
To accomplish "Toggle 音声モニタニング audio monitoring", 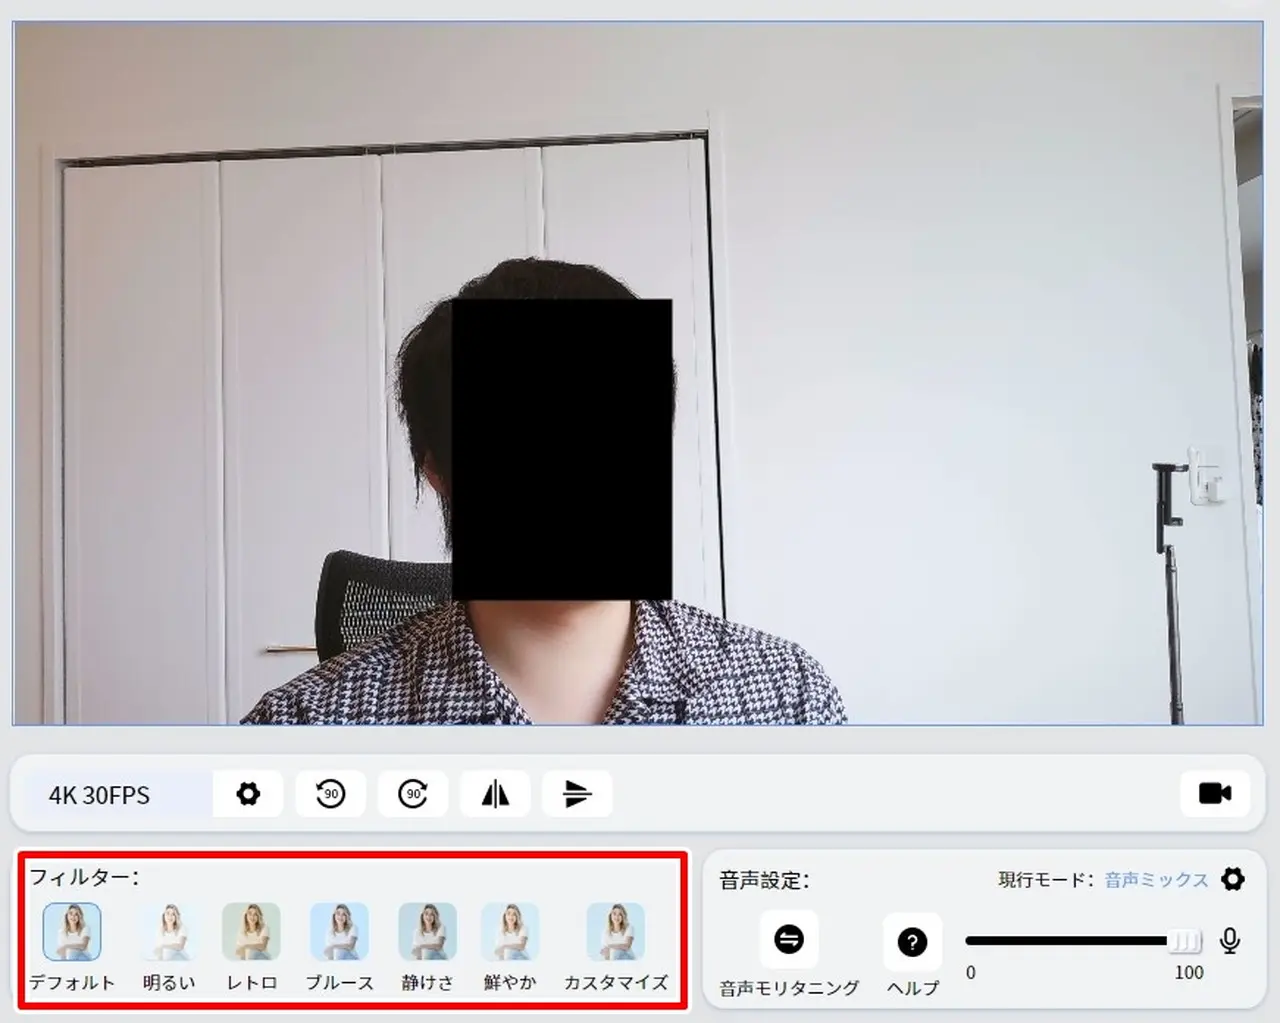I will click(x=789, y=940).
